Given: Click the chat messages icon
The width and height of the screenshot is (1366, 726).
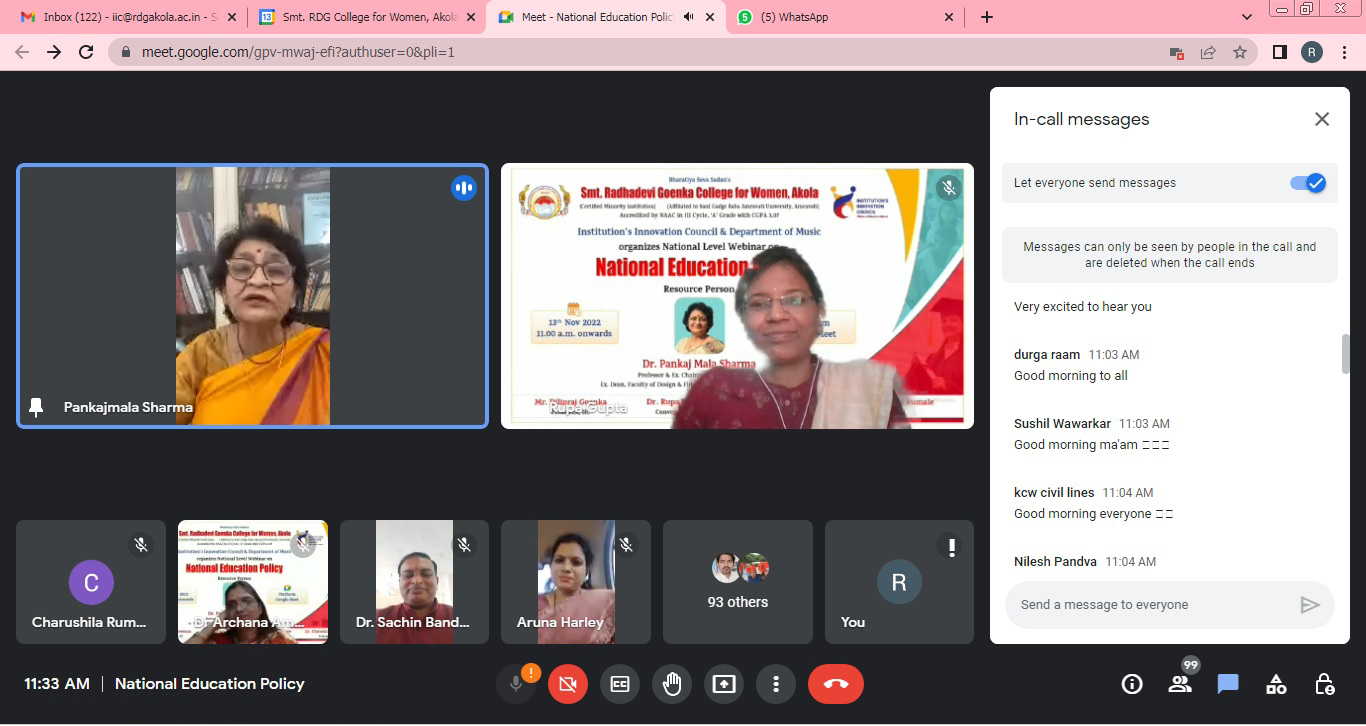Looking at the screenshot, I should [1228, 684].
